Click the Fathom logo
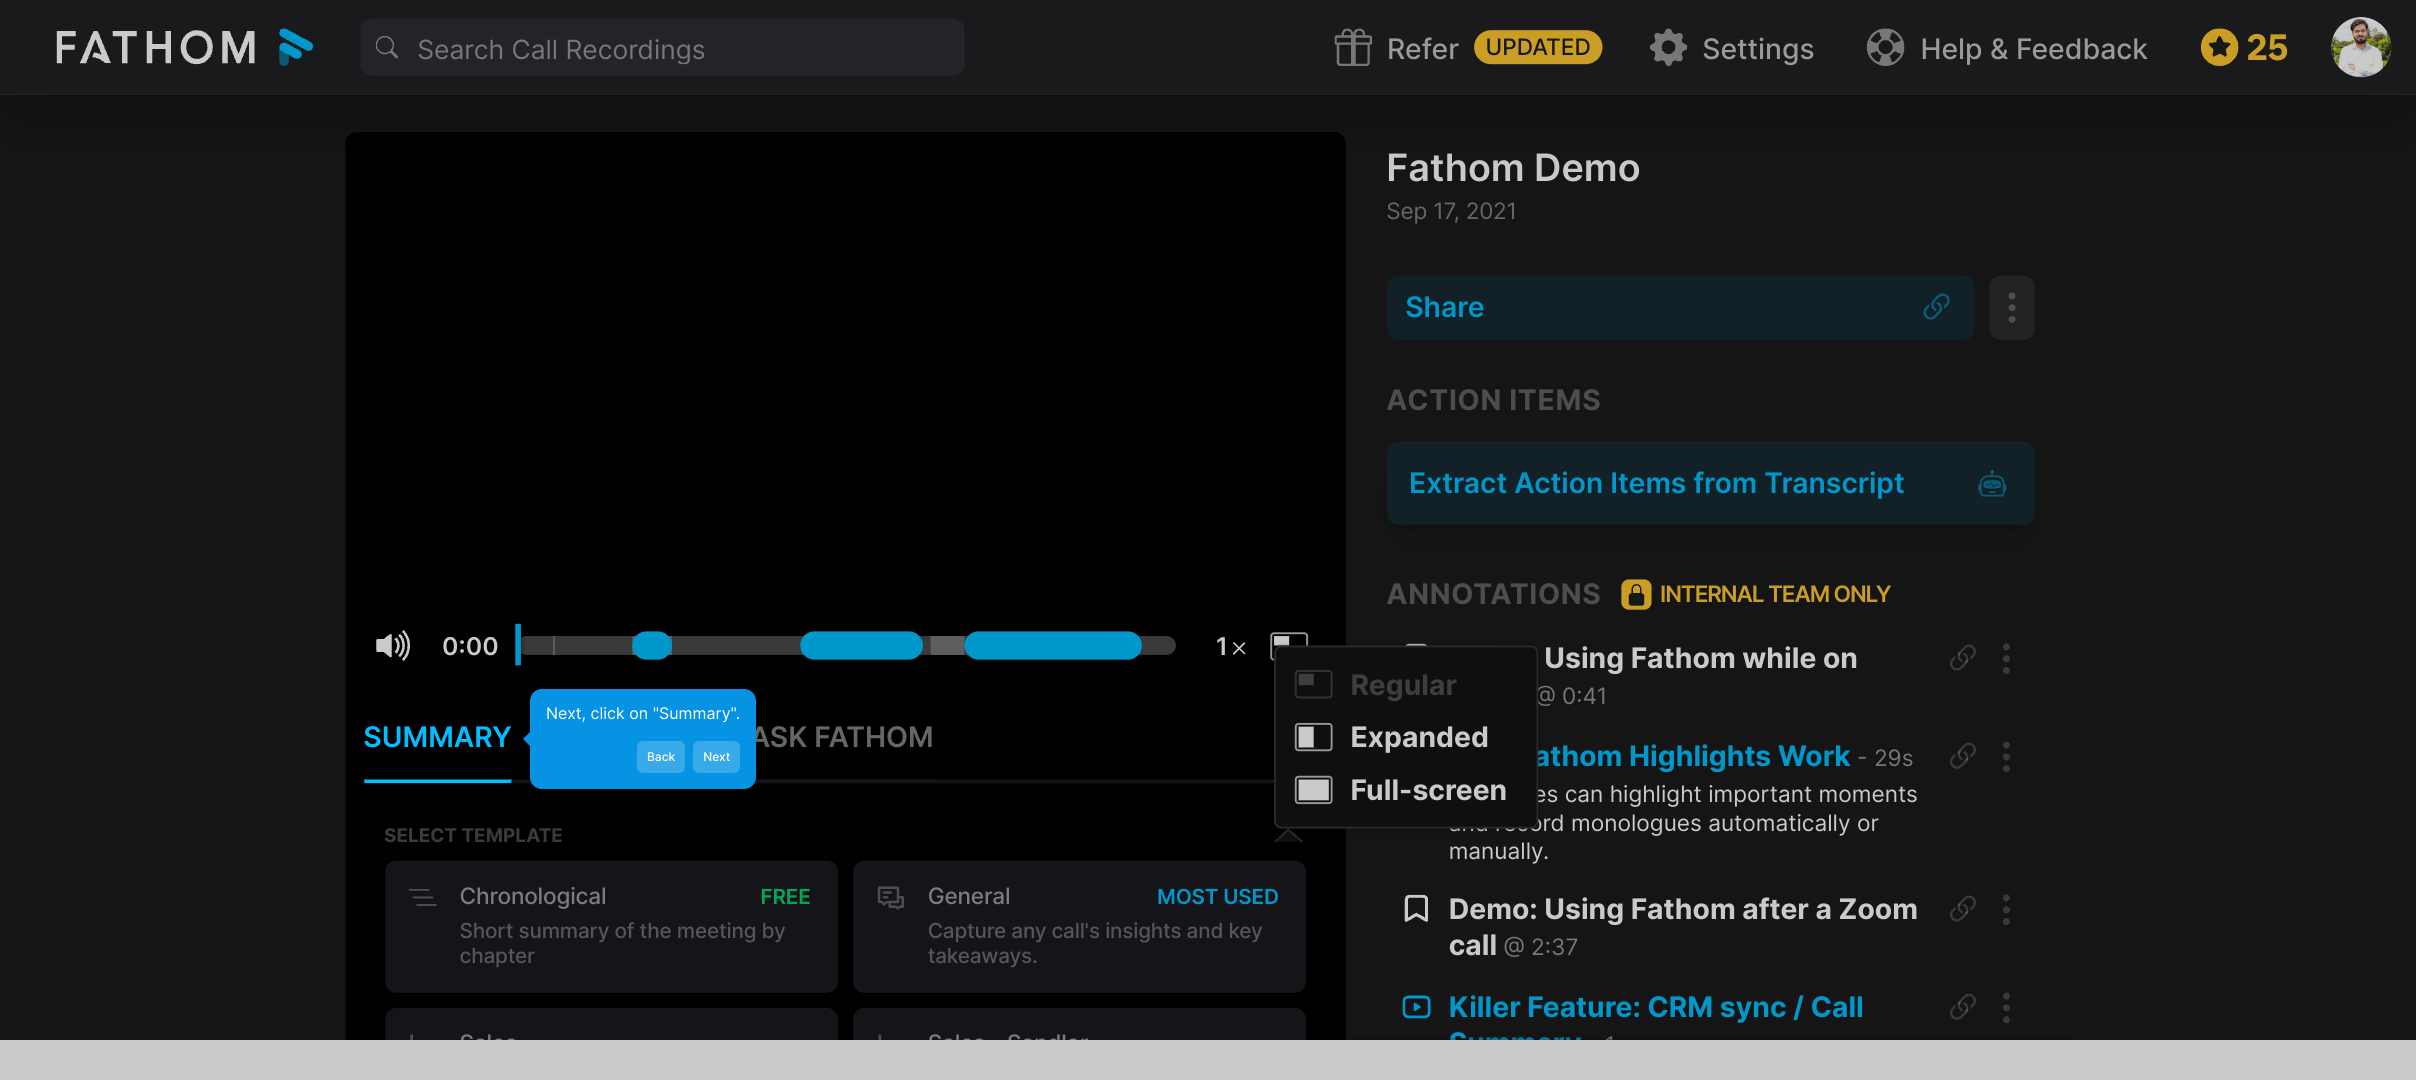 (184, 47)
